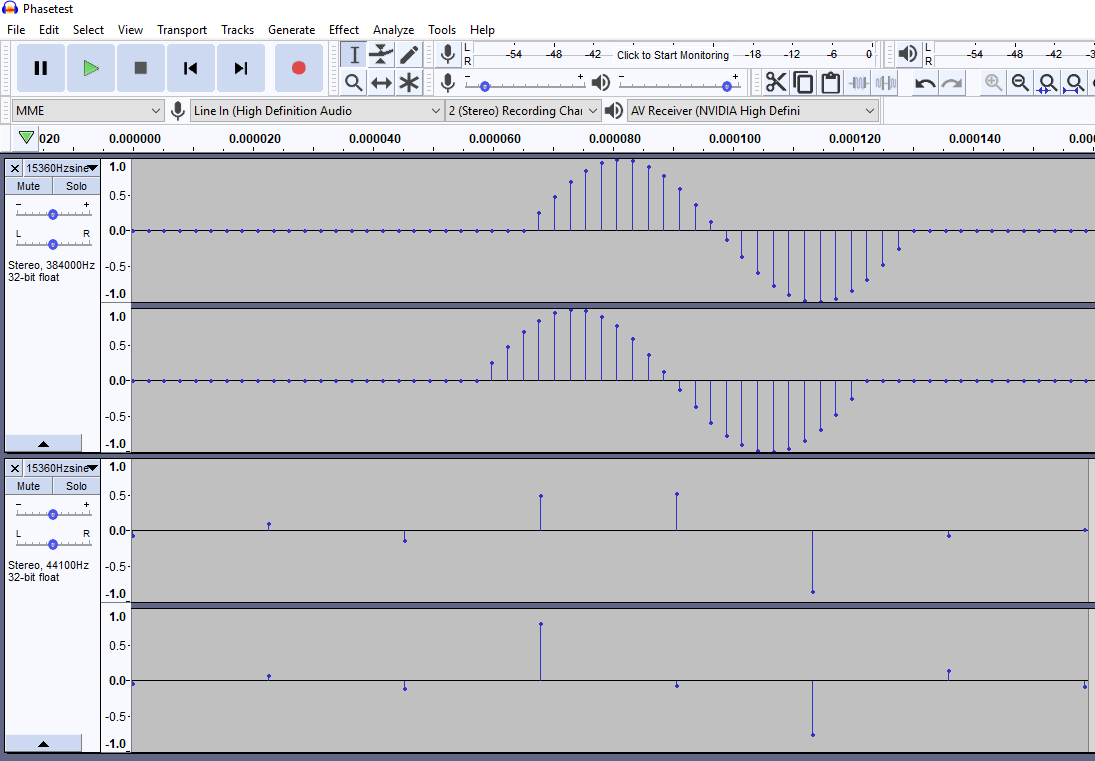Click the first track's gain slider
The height and width of the screenshot is (761, 1095).
pyautogui.click(x=52, y=213)
